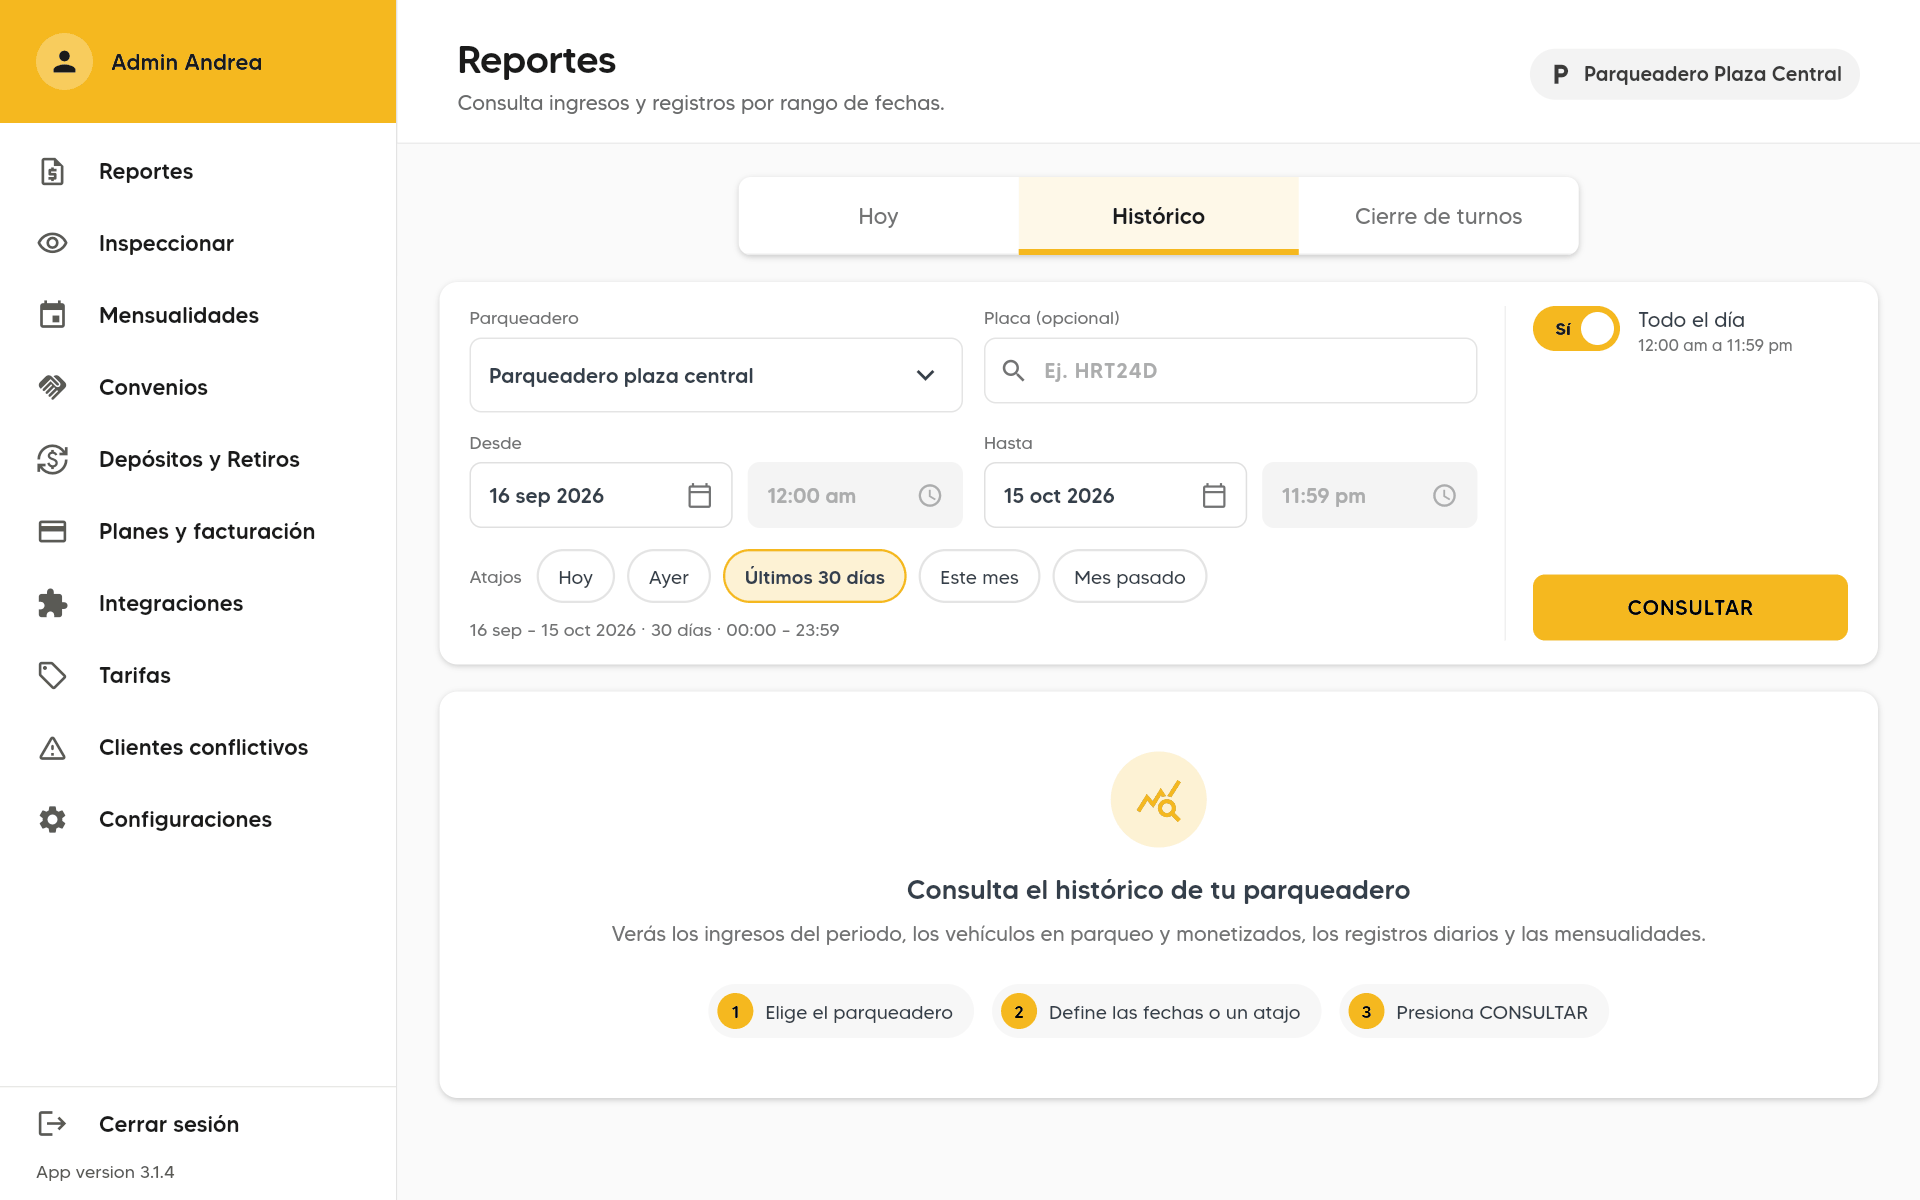Click the clock icon in 12:00 am field

(x=930, y=495)
